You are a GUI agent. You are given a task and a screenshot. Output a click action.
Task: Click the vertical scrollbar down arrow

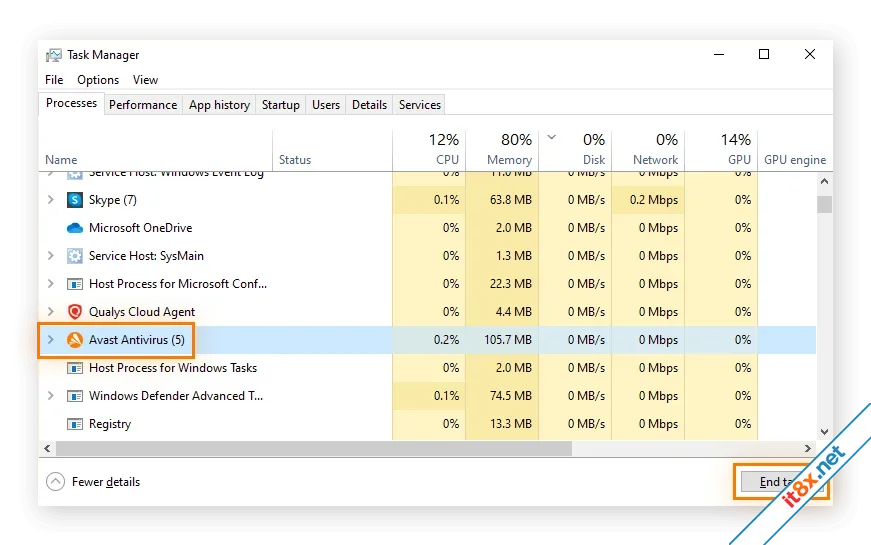[x=824, y=432]
